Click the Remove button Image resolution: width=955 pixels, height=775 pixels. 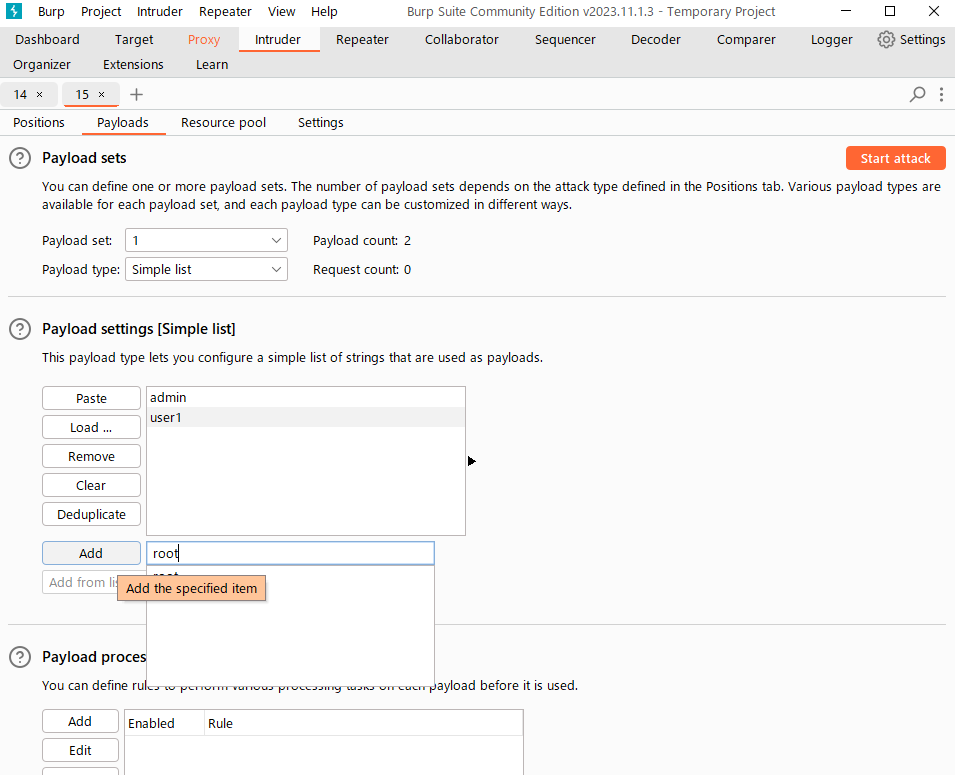[x=91, y=456]
